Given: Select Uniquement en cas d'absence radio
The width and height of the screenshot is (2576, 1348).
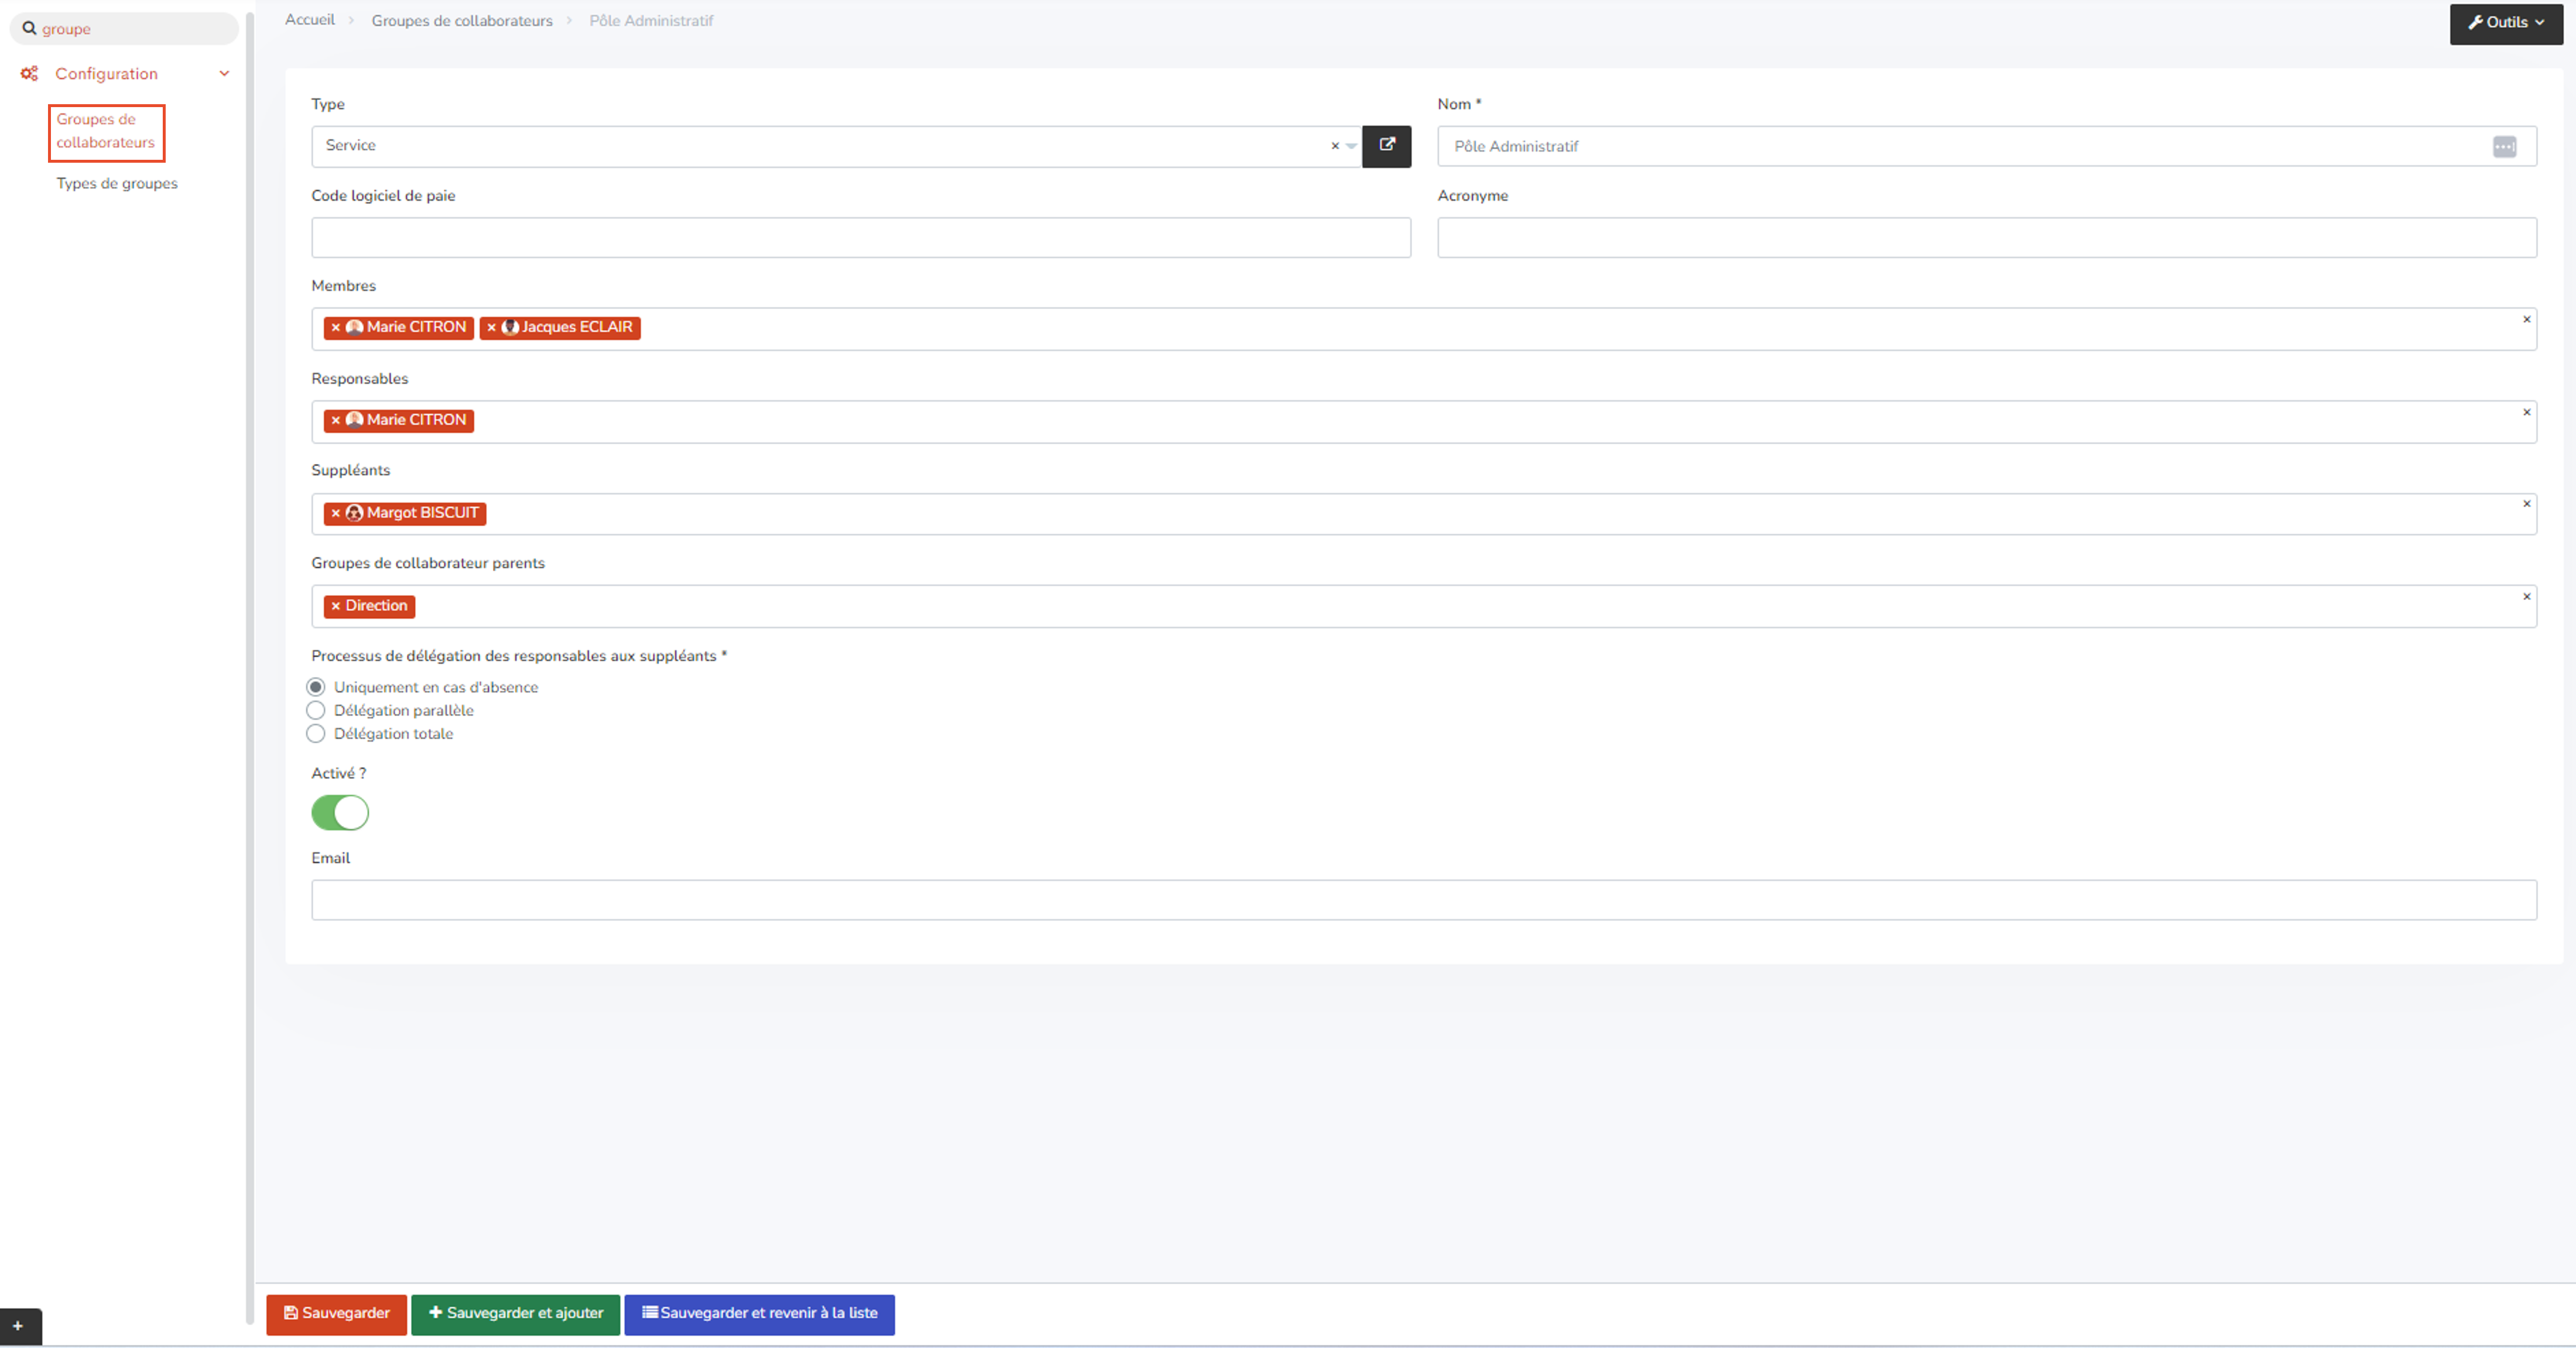Looking at the screenshot, I should tap(316, 687).
